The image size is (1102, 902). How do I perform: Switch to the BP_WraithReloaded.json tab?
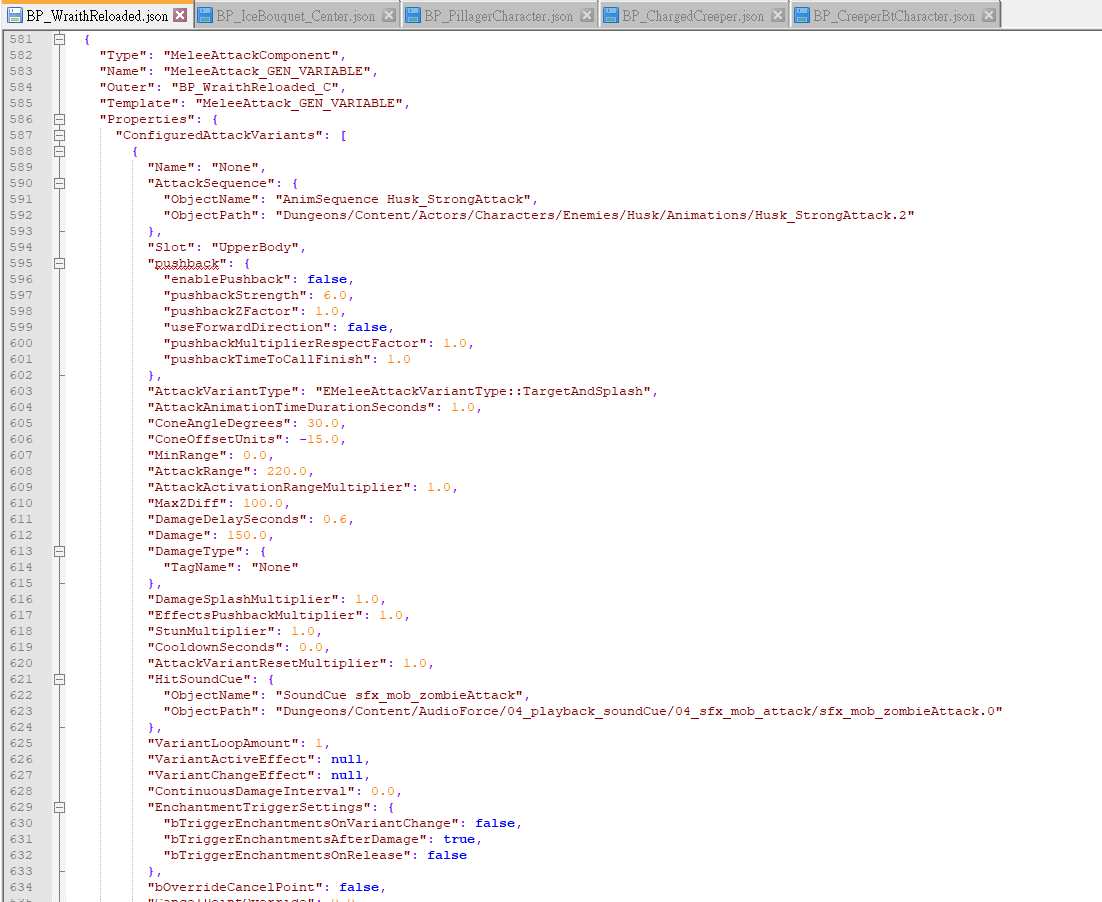click(97, 15)
